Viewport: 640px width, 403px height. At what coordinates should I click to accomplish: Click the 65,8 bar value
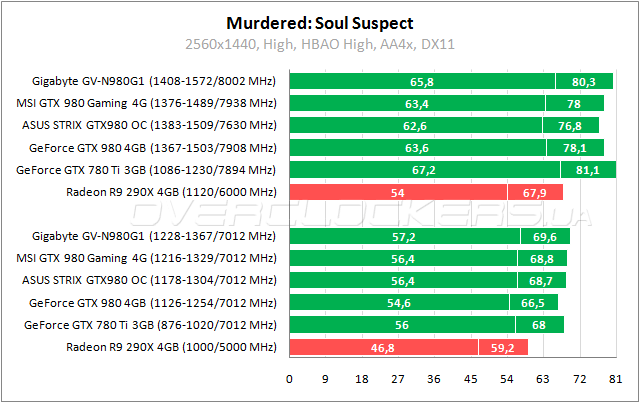[422, 82]
